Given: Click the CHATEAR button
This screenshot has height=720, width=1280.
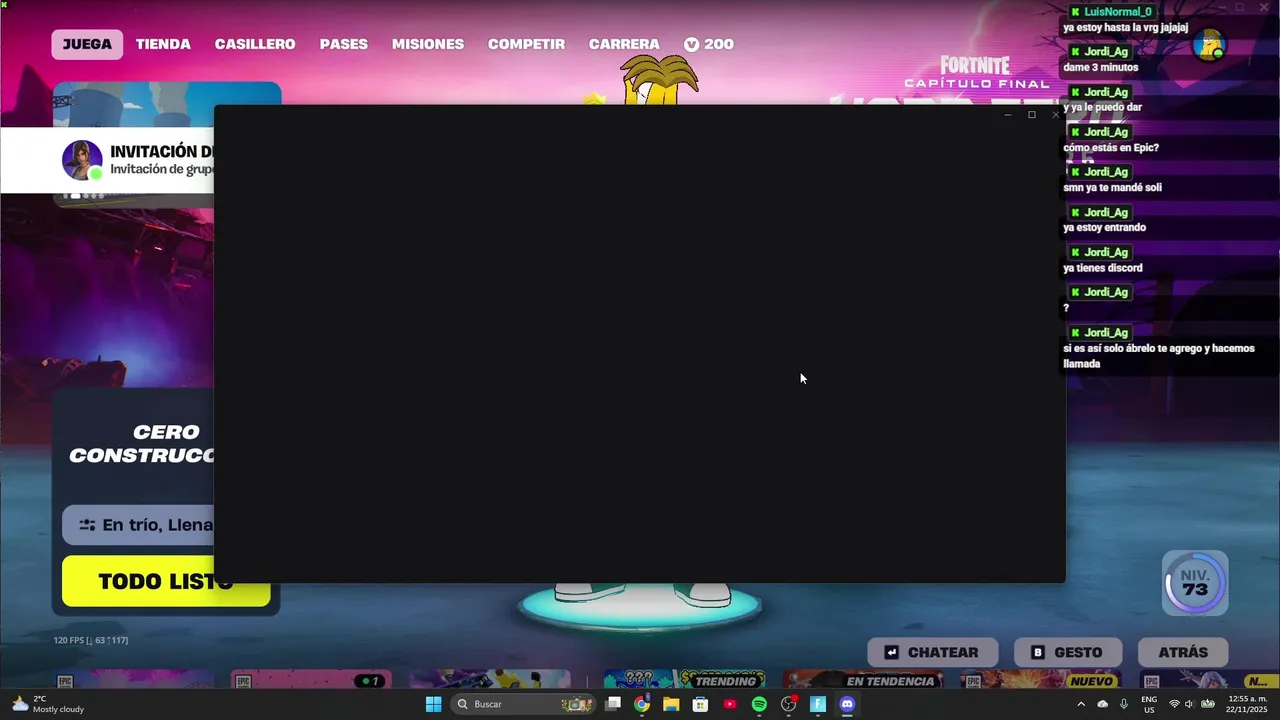Looking at the screenshot, I should (932, 652).
